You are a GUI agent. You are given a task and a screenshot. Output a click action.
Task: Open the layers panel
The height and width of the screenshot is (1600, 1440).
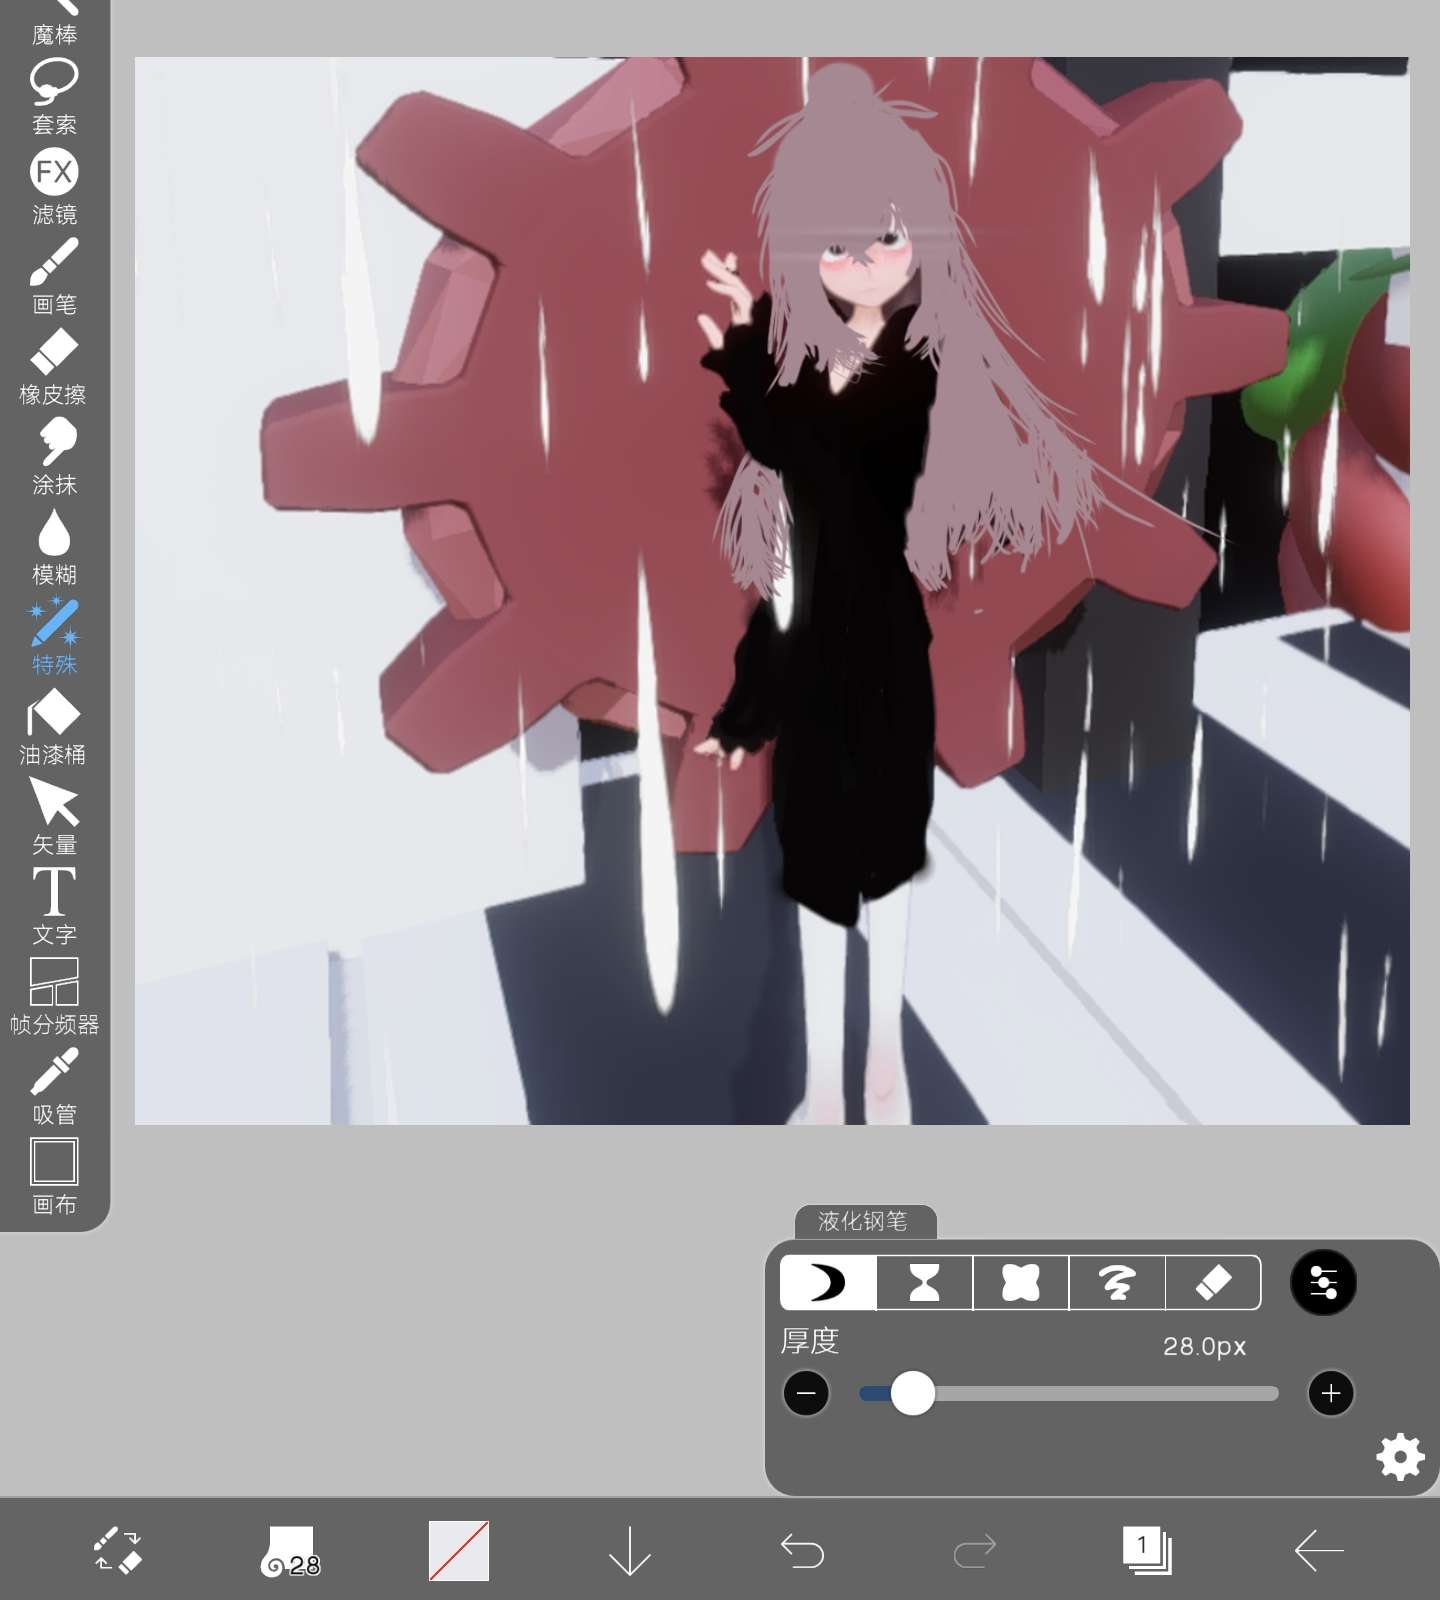point(1146,1551)
